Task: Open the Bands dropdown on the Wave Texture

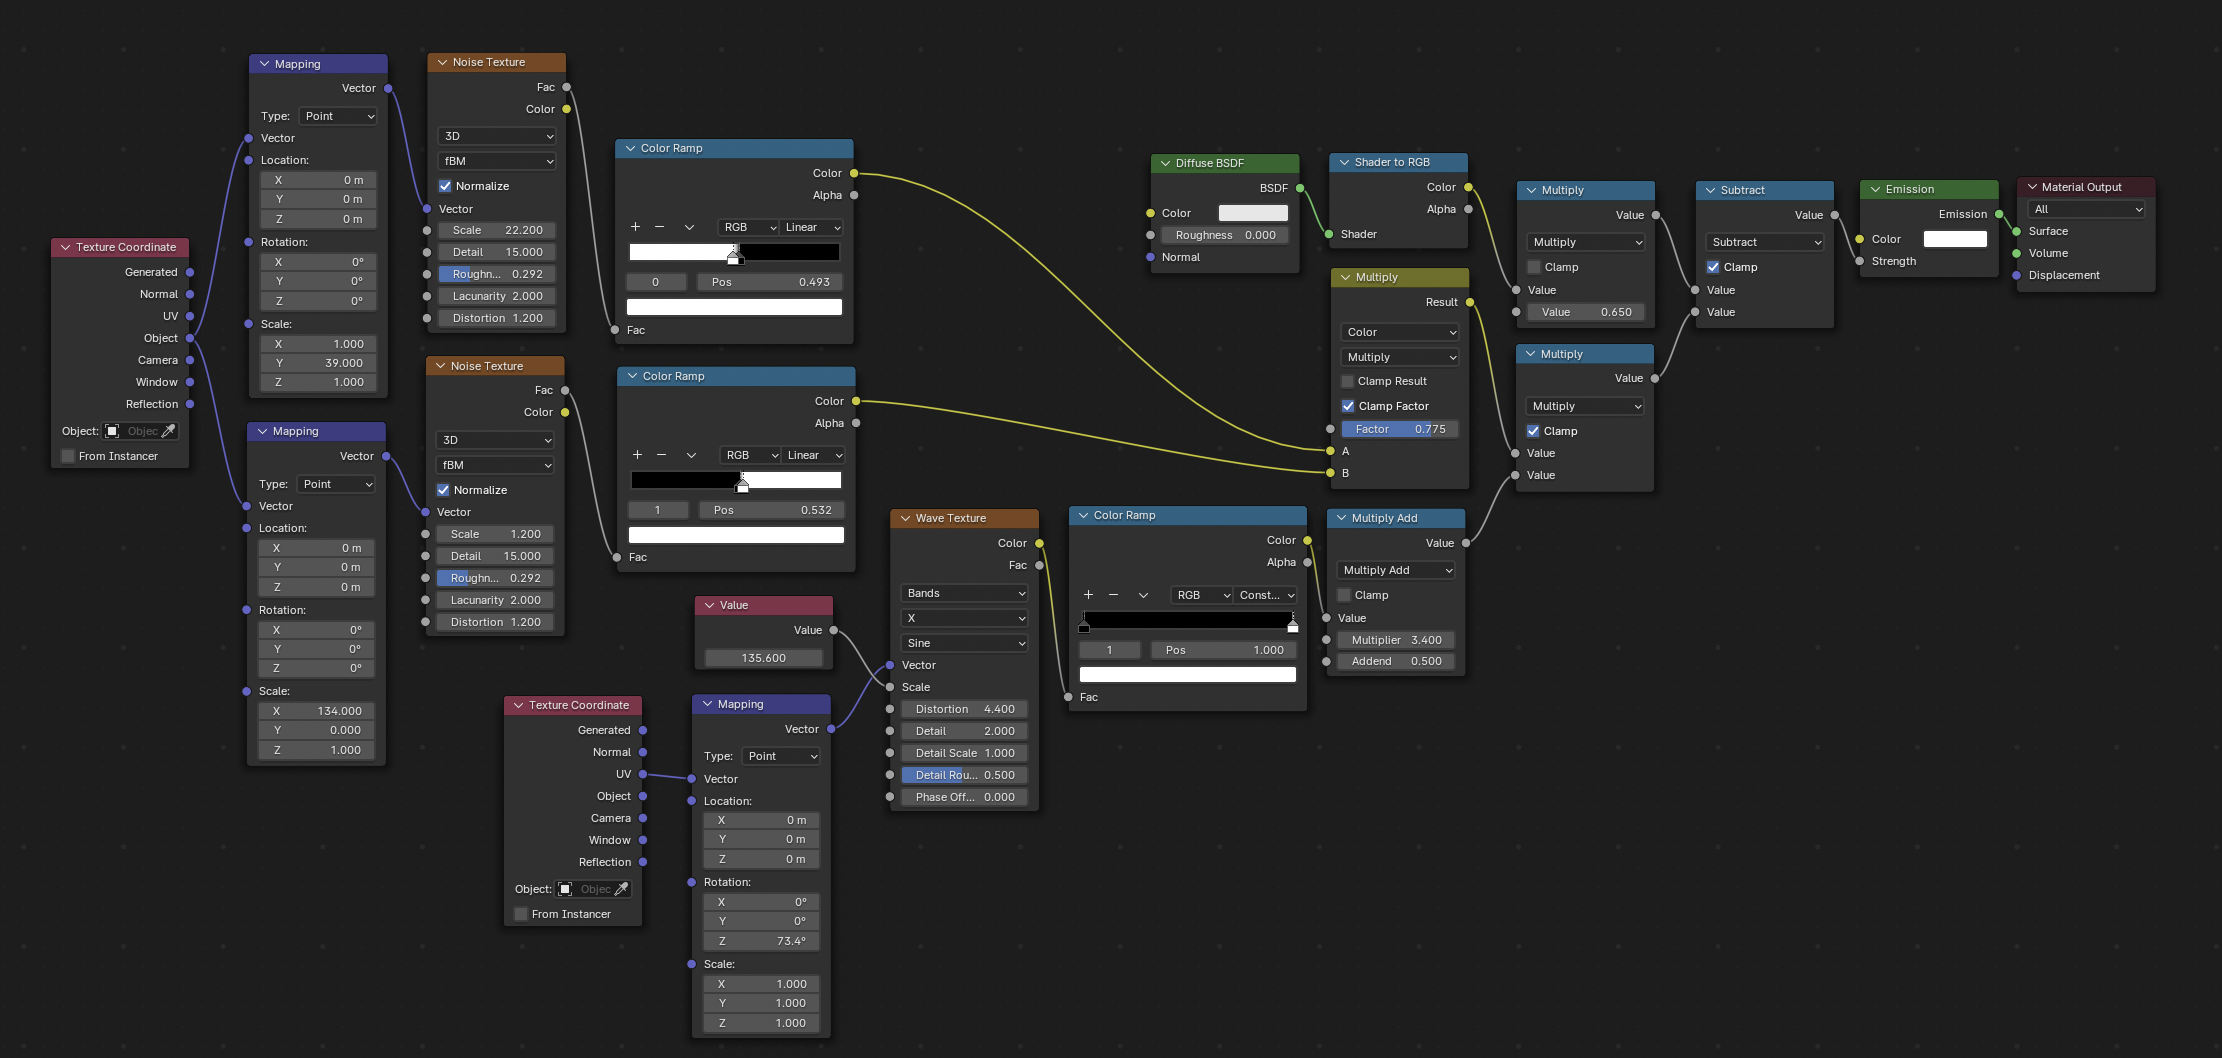Action: coord(962,593)
